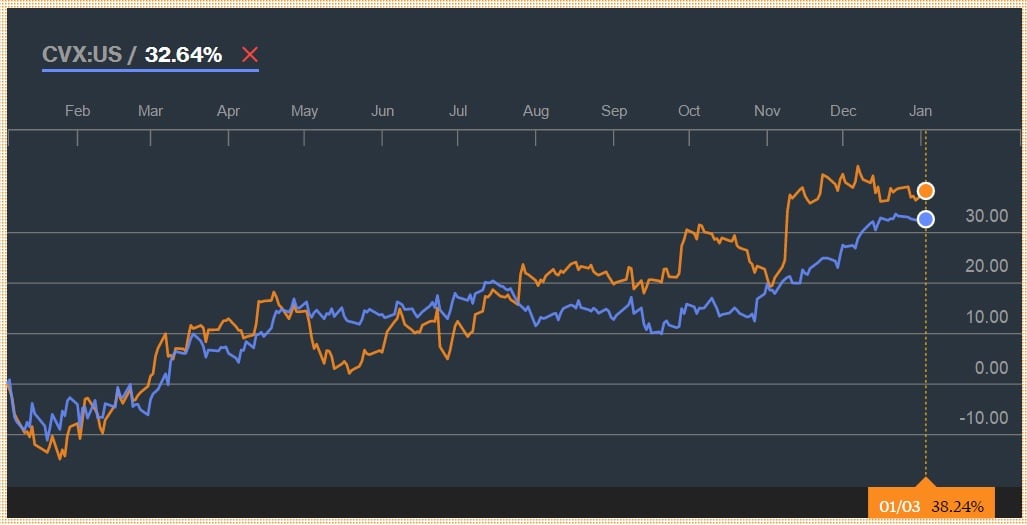Select the Mar label on time axis
This screenshot has height=525, width=1027.
[150, 111]
